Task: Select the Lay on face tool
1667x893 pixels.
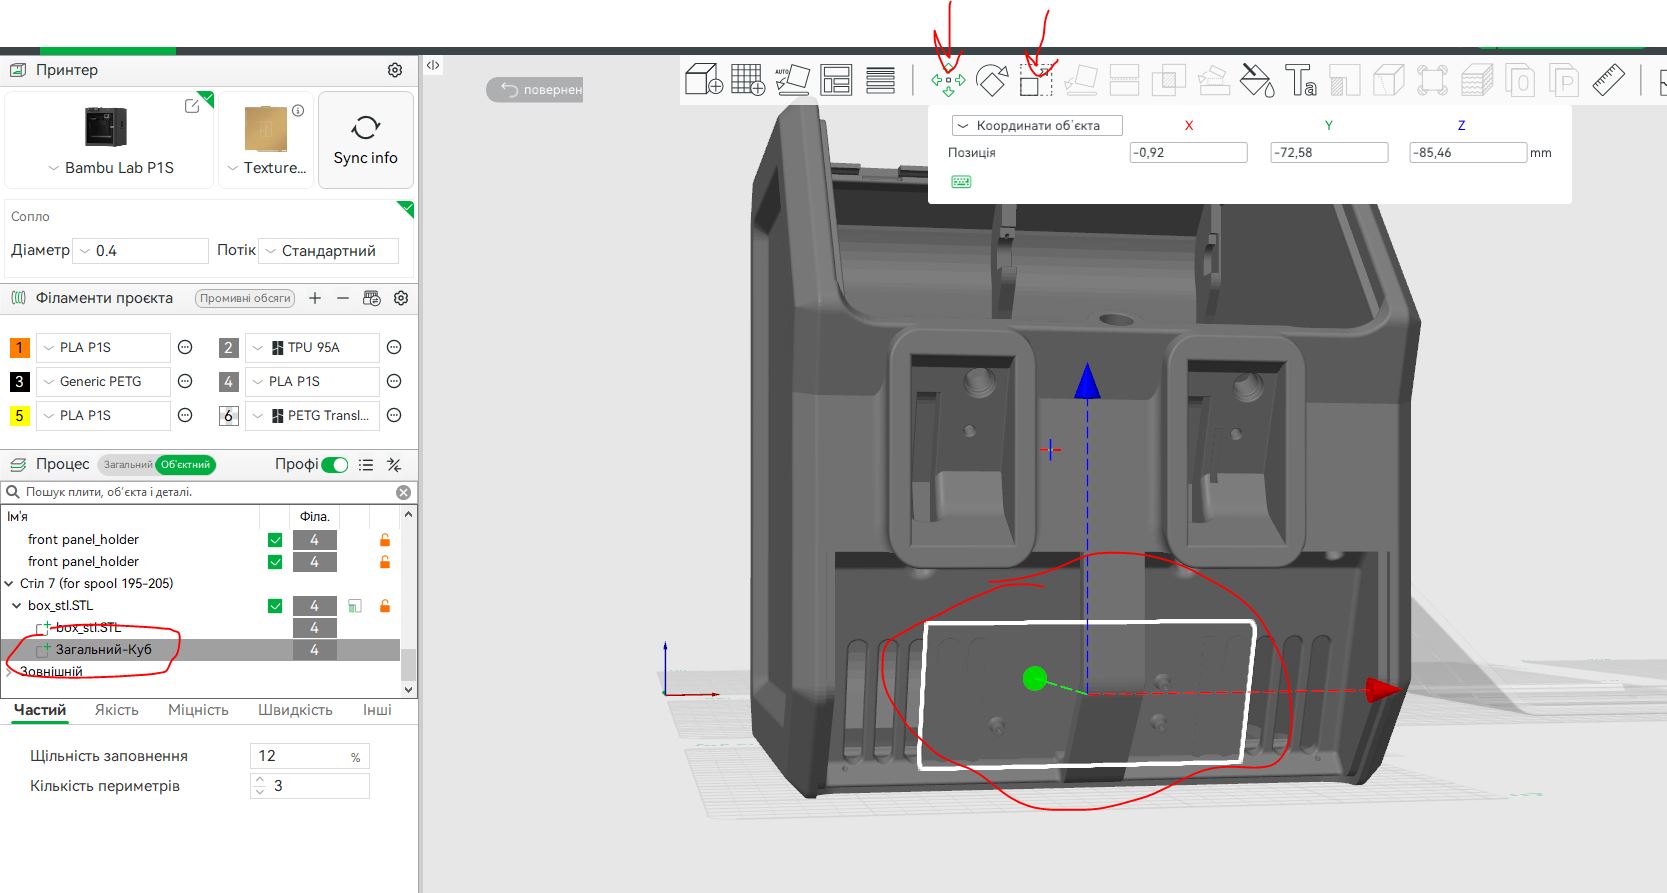Action: [x=1081, y=80]
